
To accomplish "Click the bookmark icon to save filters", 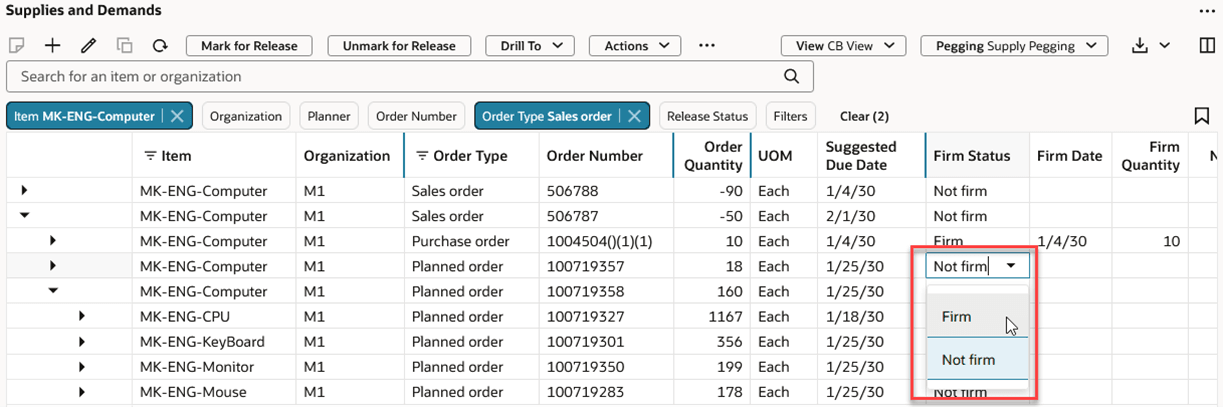I will click(1202, 116).
